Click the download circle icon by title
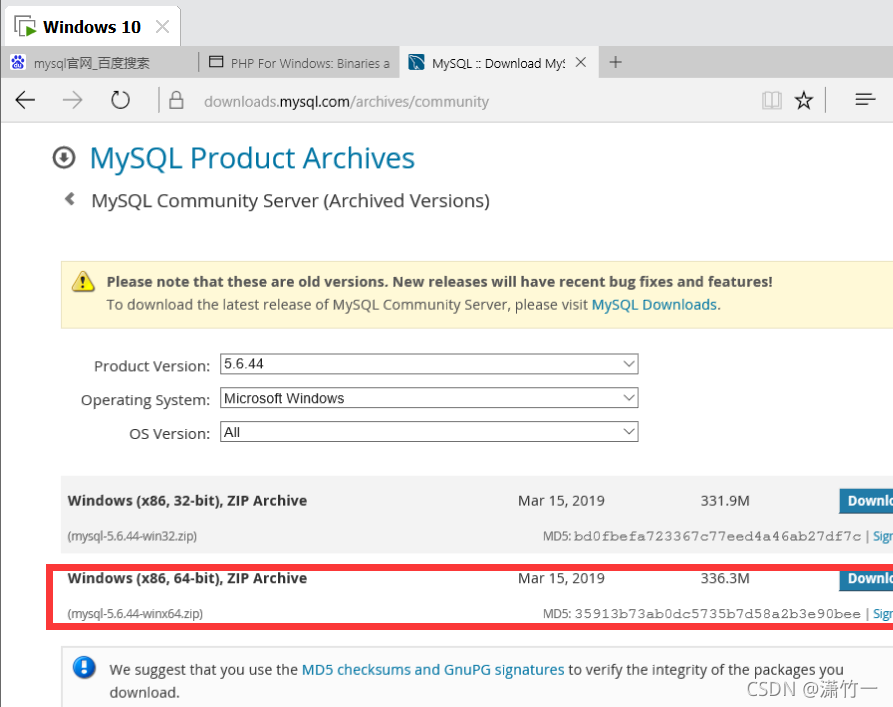 coord(64,158)
